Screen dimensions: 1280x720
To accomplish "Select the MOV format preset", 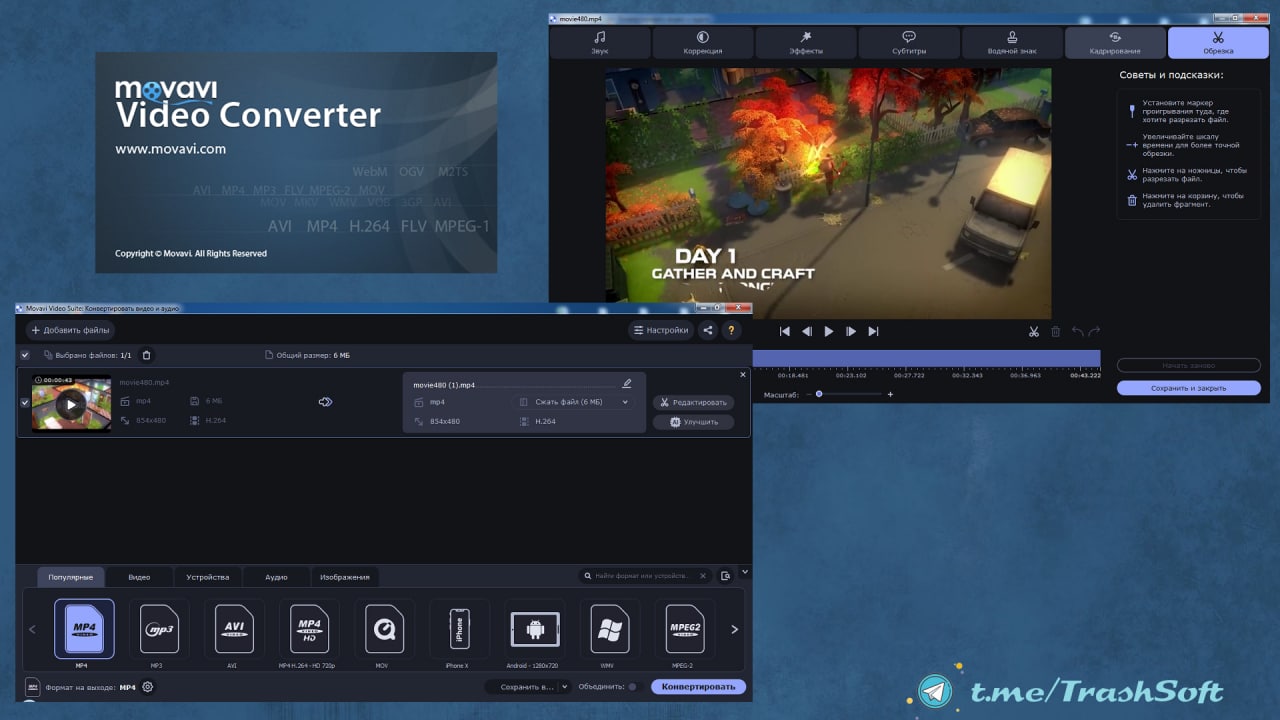I will pos(384,629).
